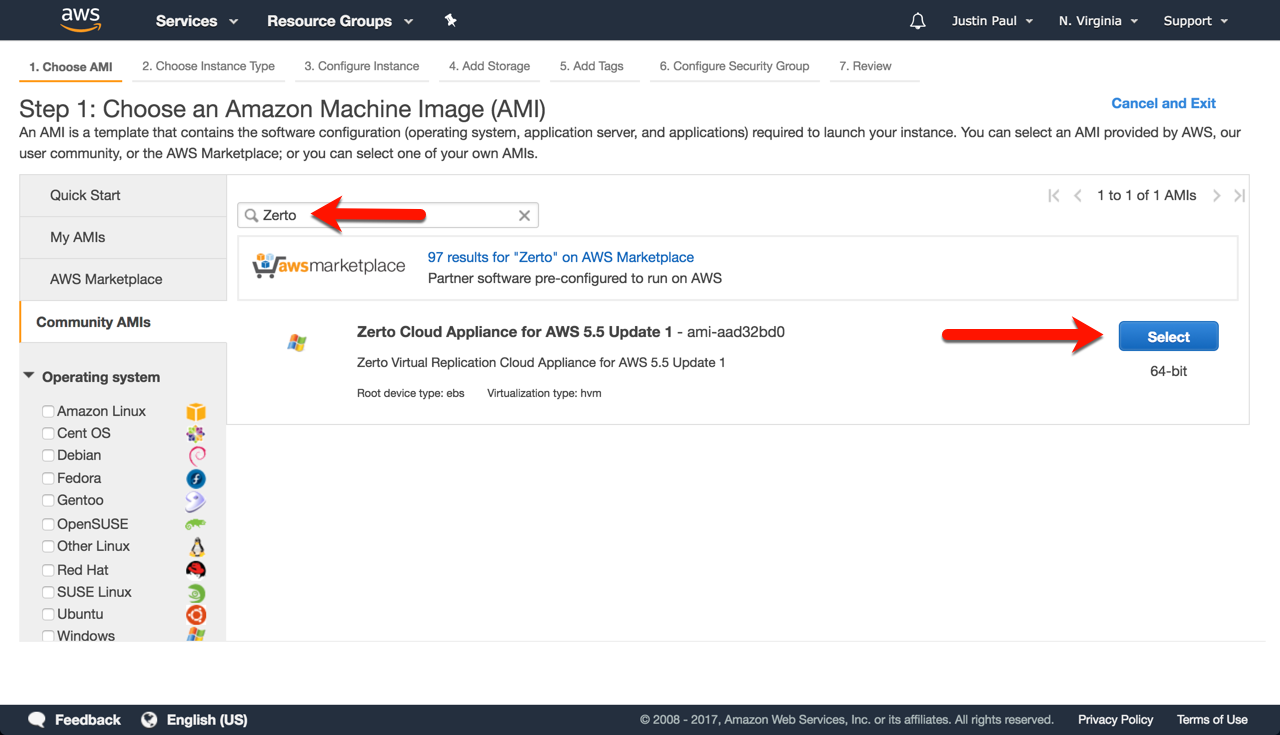Click the globe language icon
This screenshot has width=1280, height=735.
point(150,719)
